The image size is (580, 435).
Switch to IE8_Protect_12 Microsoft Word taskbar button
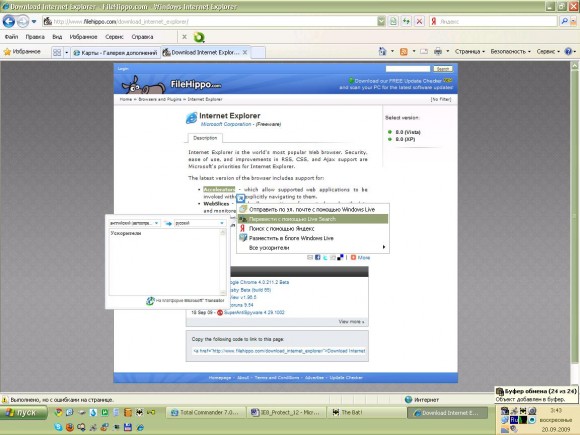286,412
